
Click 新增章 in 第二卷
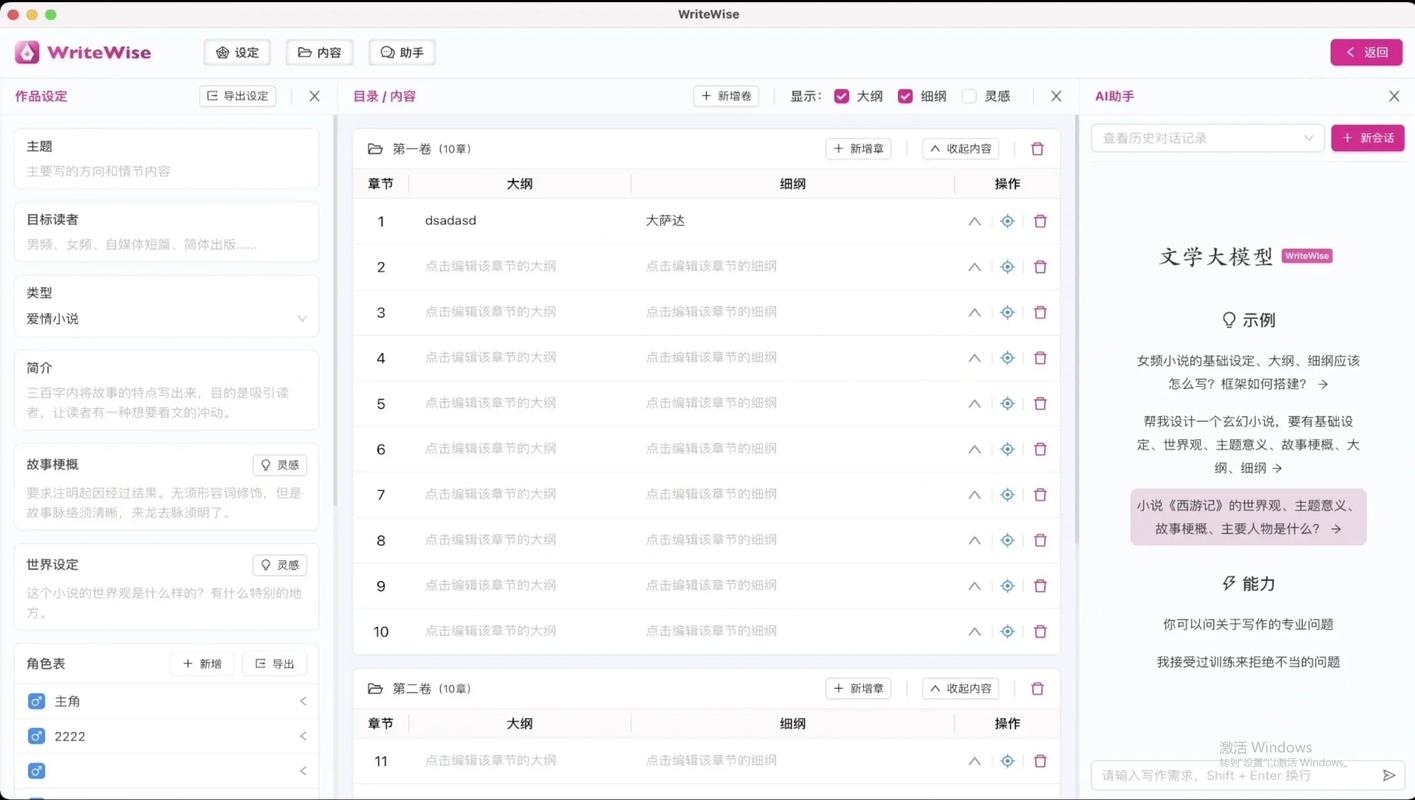point(858,689)
